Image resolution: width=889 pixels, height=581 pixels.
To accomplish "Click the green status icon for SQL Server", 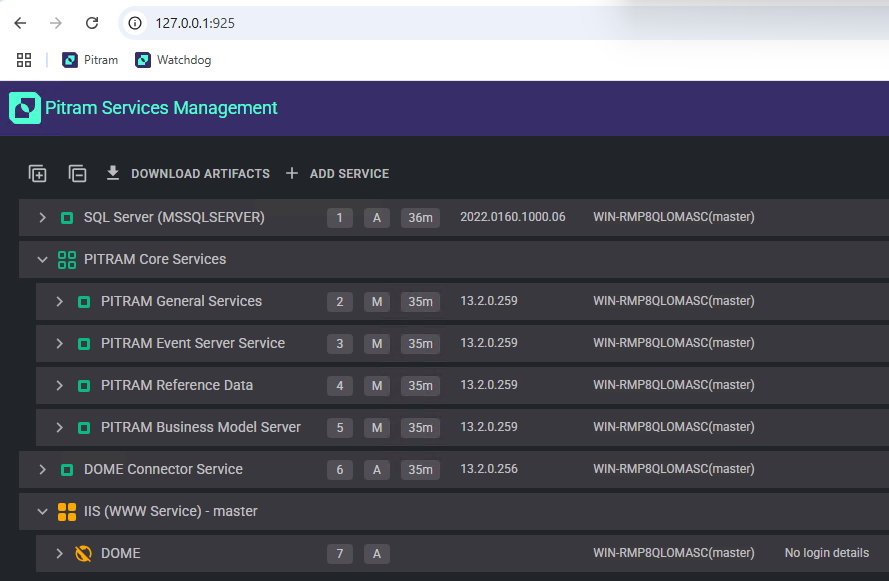I will (67, 218).
